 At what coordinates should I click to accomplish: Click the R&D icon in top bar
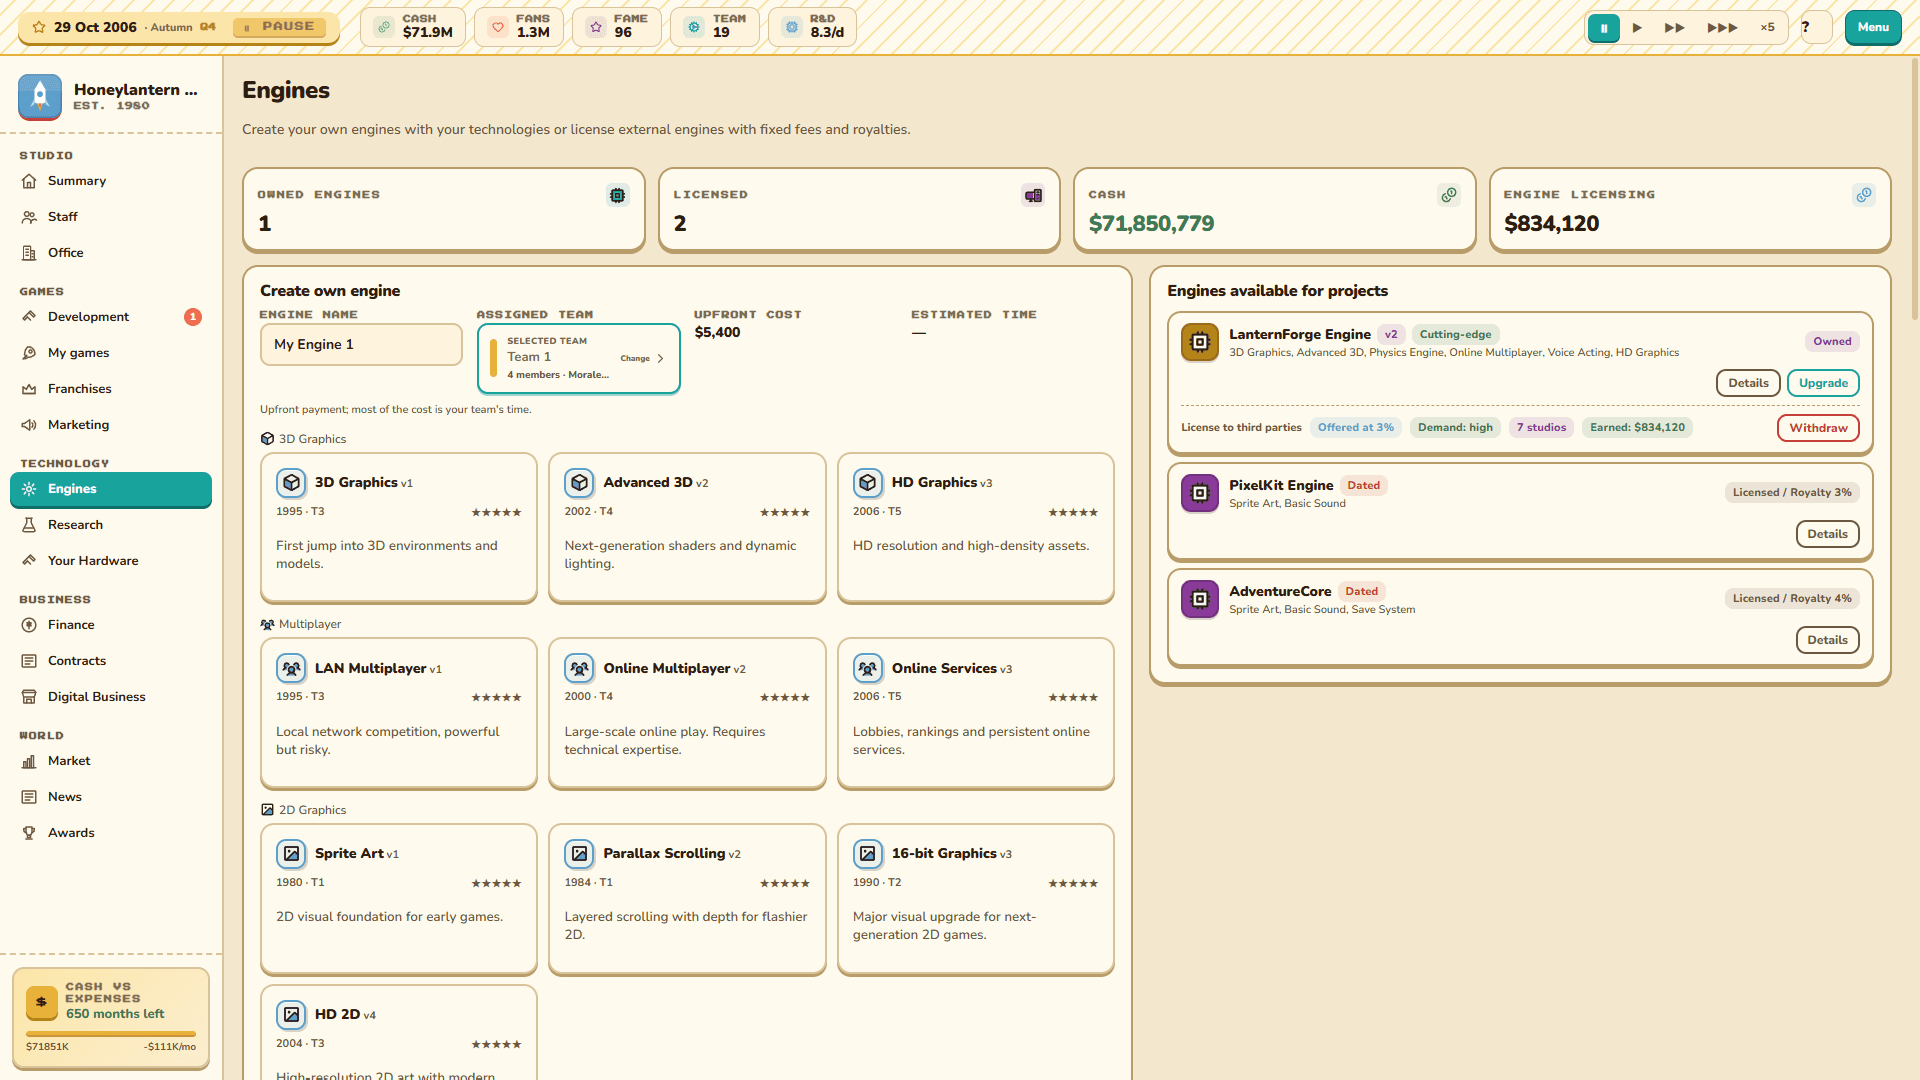[x=792, y=27]
